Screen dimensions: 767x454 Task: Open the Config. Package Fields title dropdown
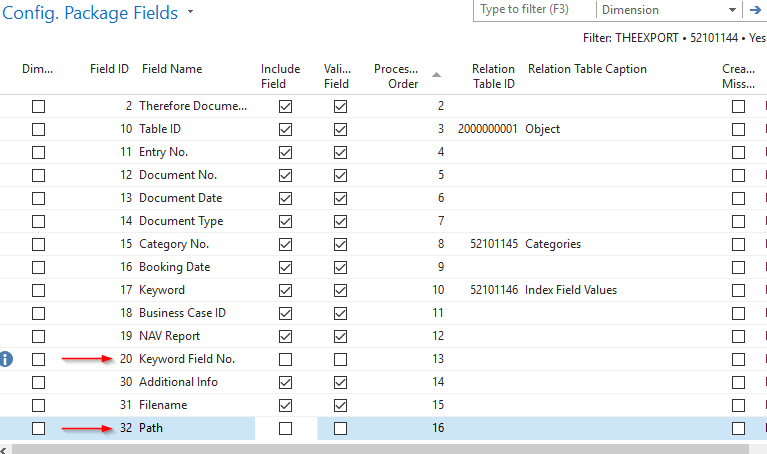point(191,13)
